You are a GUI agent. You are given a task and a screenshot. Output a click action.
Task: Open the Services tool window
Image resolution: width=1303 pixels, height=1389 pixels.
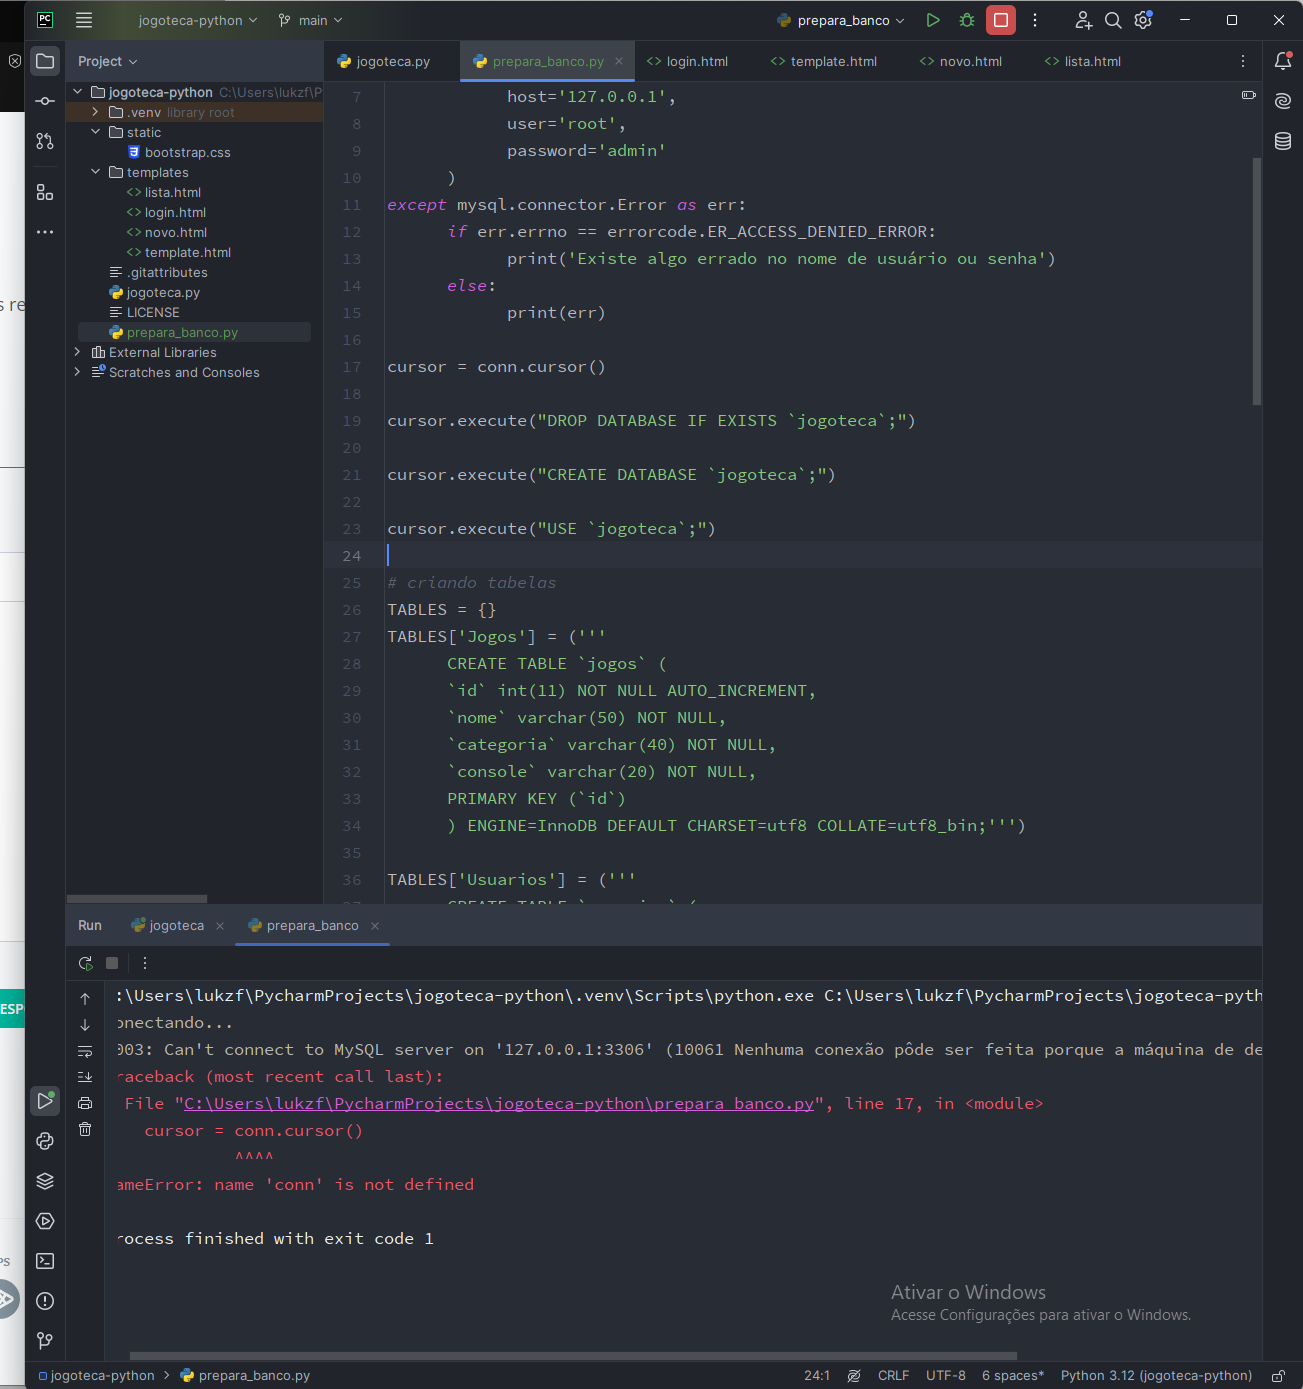(x=45, y=1221)
